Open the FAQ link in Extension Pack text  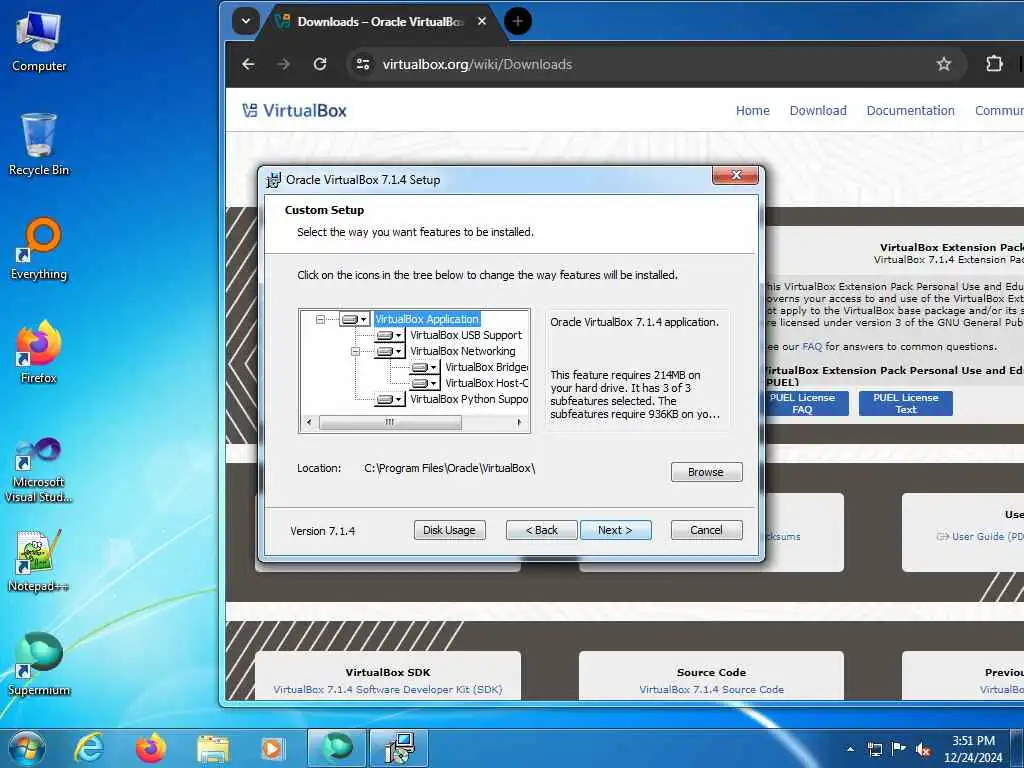(812, 347)
